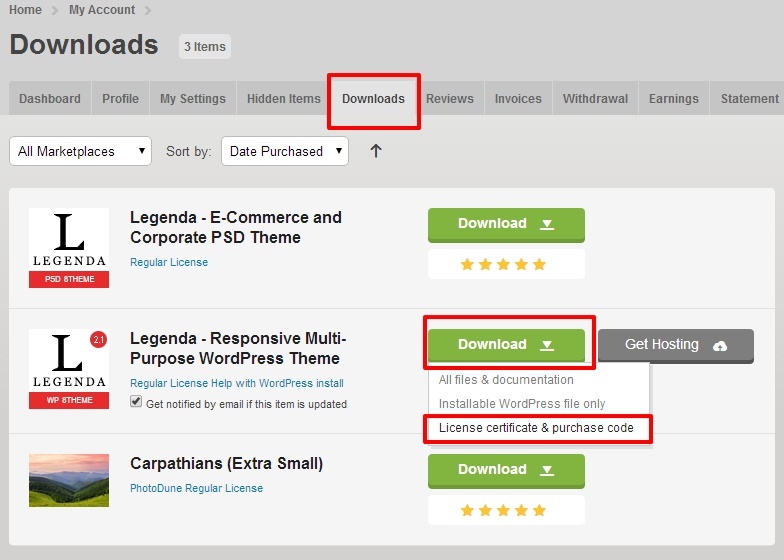Open Carpathians landscape photo thumbnail
The height and width of the screenshot is (560, 784).
[69, 480]
